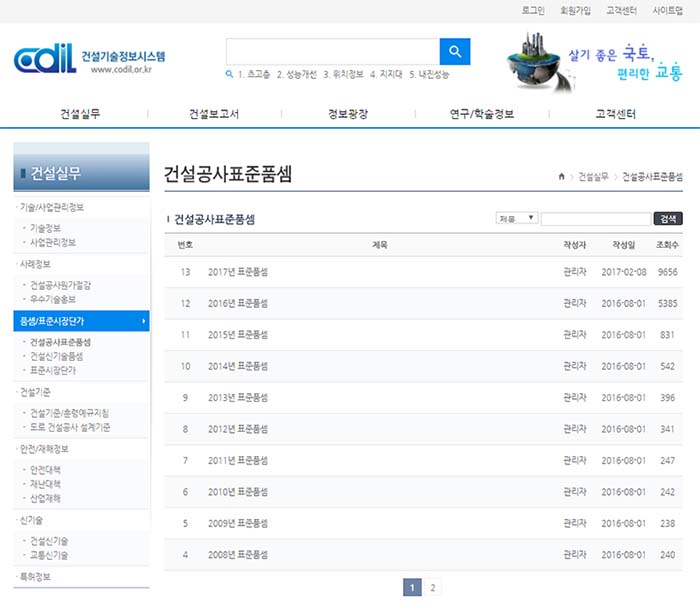700x606 pixels.
Task: Select 산업재해 in the sidebar
Action: coord(45,498)
